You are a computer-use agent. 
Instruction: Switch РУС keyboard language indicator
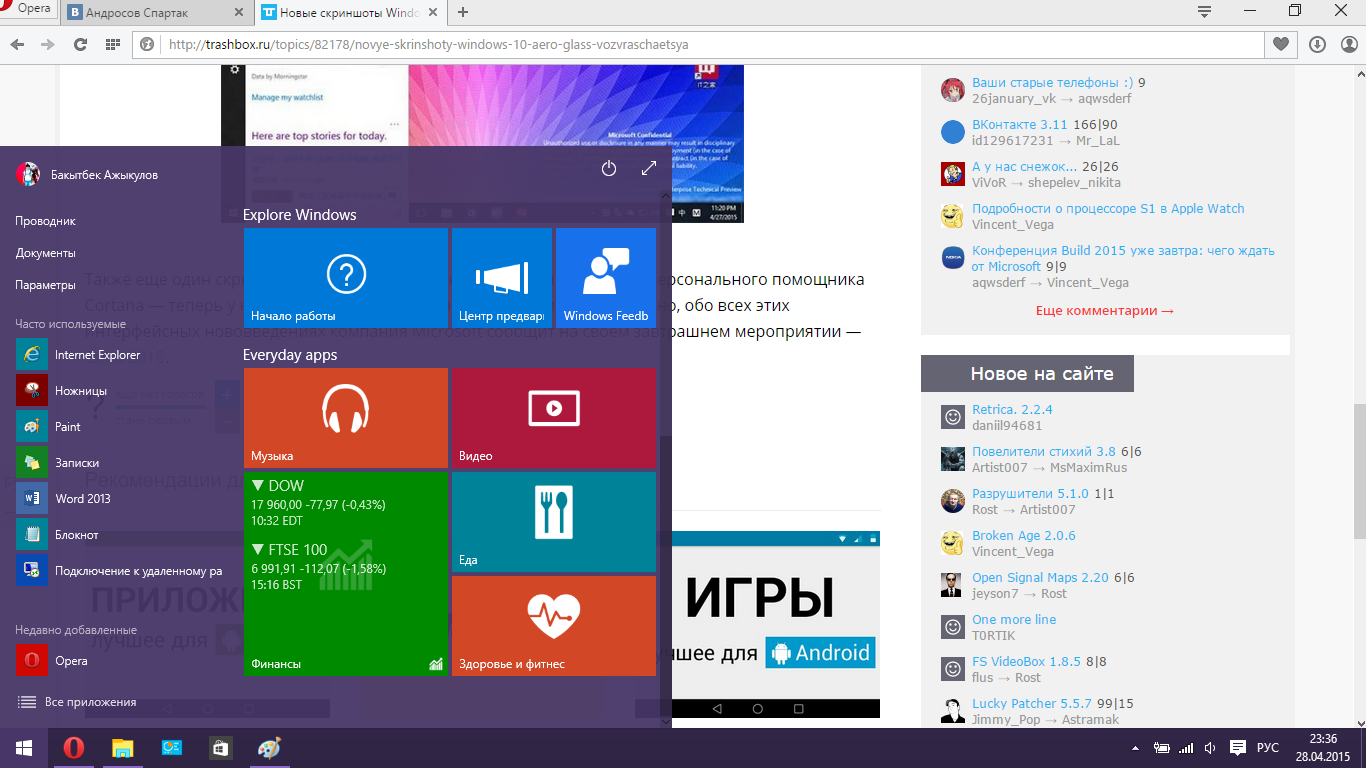[1268, 748]
